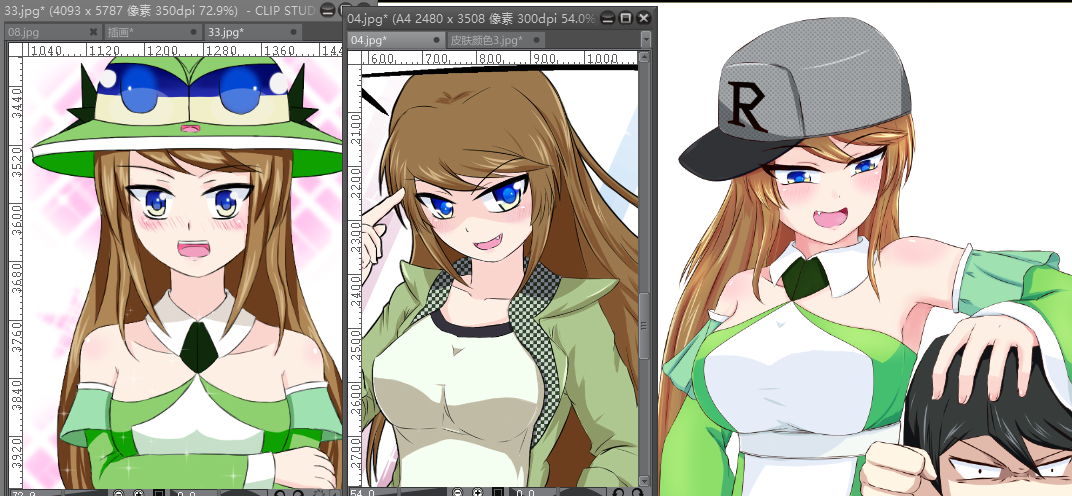Screen dimensions: 1072x496
Task: Close the 04.jpg window
Action: [x=643, y=18]
